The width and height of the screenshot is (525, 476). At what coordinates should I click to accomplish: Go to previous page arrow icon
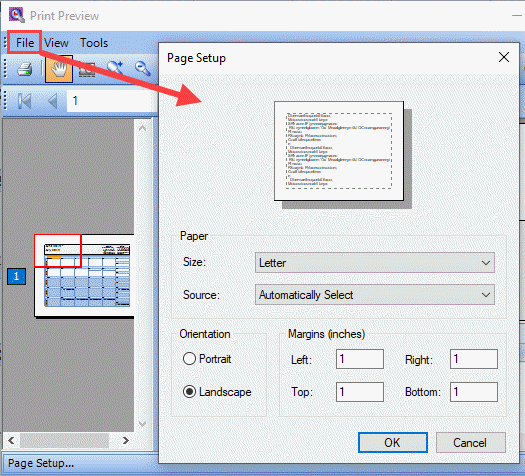click(x=53, y=101)
